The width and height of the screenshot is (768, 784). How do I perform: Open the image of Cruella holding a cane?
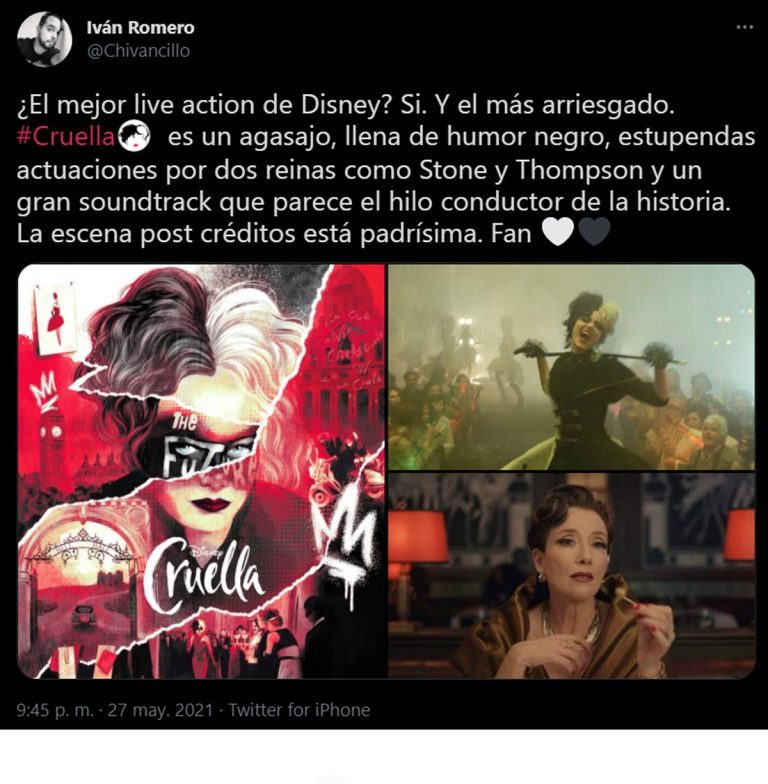(x=571, y=367)
